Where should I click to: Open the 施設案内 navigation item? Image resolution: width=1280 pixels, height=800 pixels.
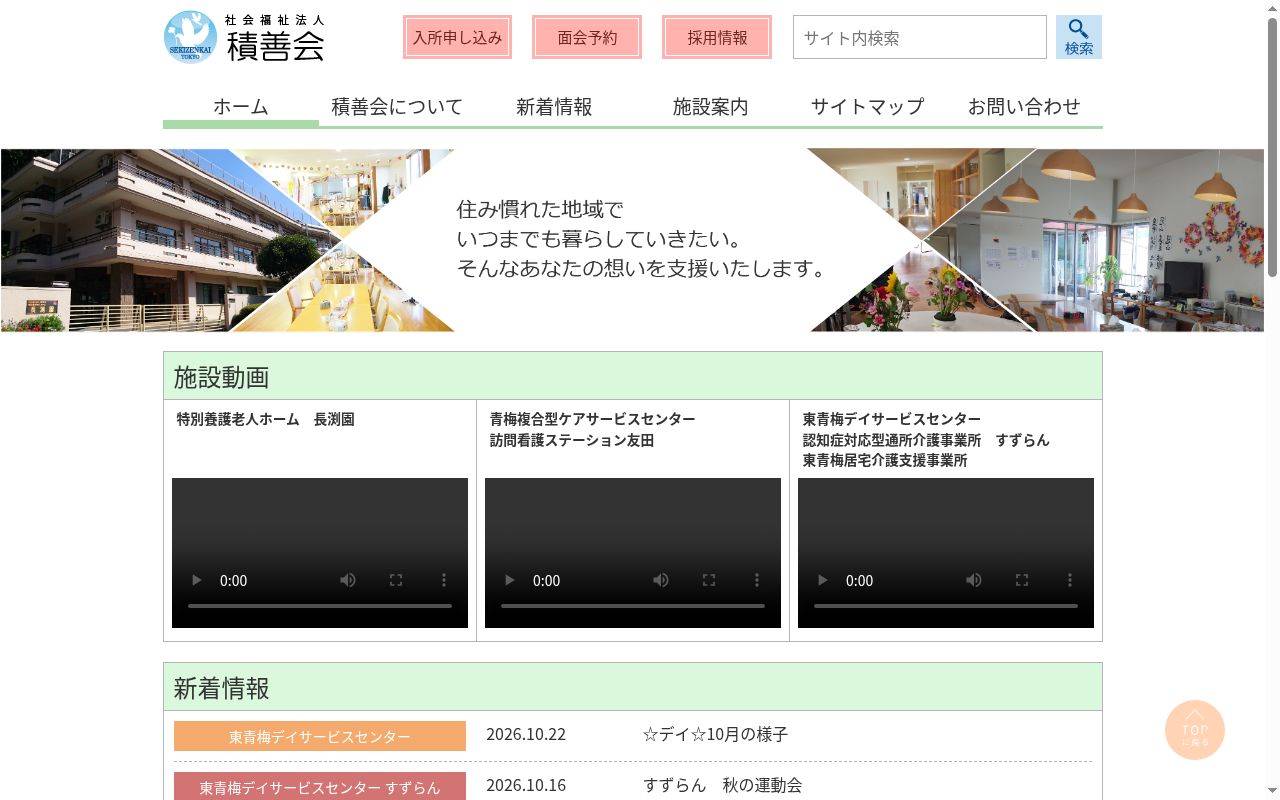coord(710,106)
